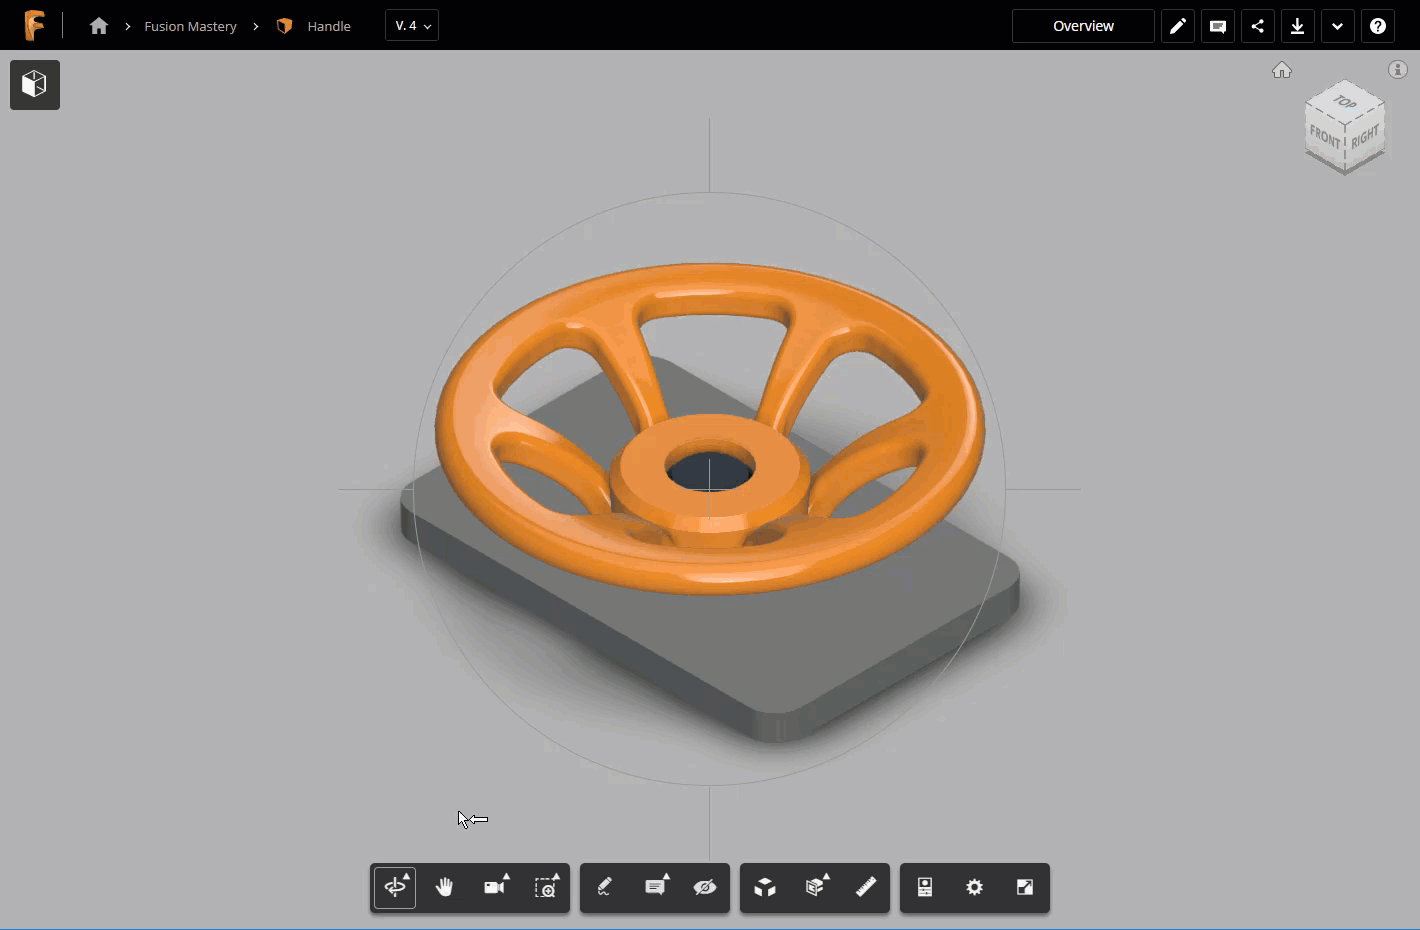Viewport: 1420px width, 930px height.
Task: Click the Overview button
Action: (x=1083, y=26)
